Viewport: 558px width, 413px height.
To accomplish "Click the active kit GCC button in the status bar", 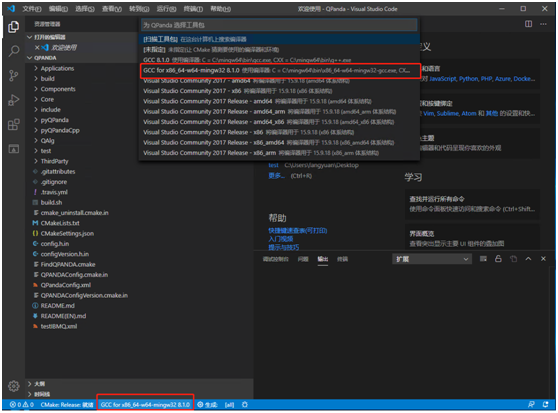I will [145, 404].
